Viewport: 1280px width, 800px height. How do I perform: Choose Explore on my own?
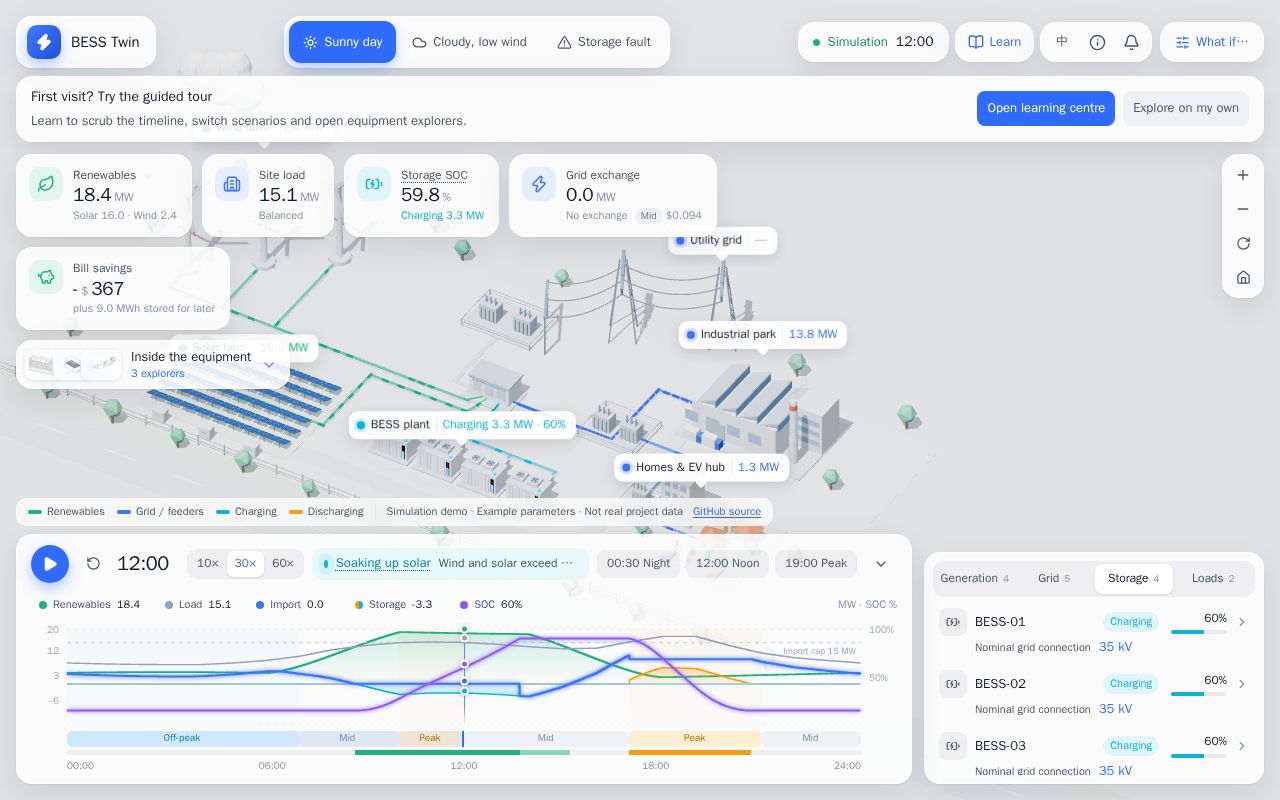[1186, 109]
